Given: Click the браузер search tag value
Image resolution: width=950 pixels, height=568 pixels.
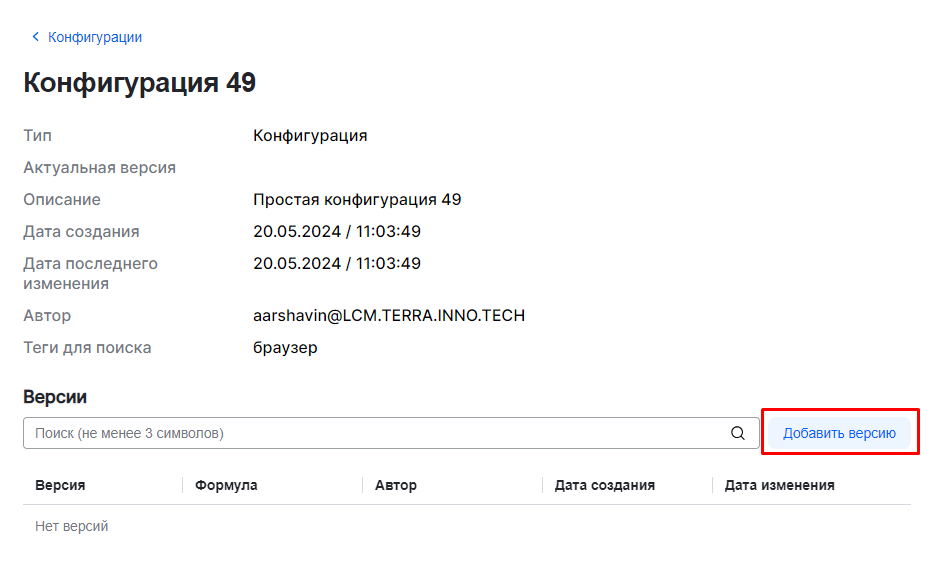Looking at the screenshot, I should pos(285,348).
